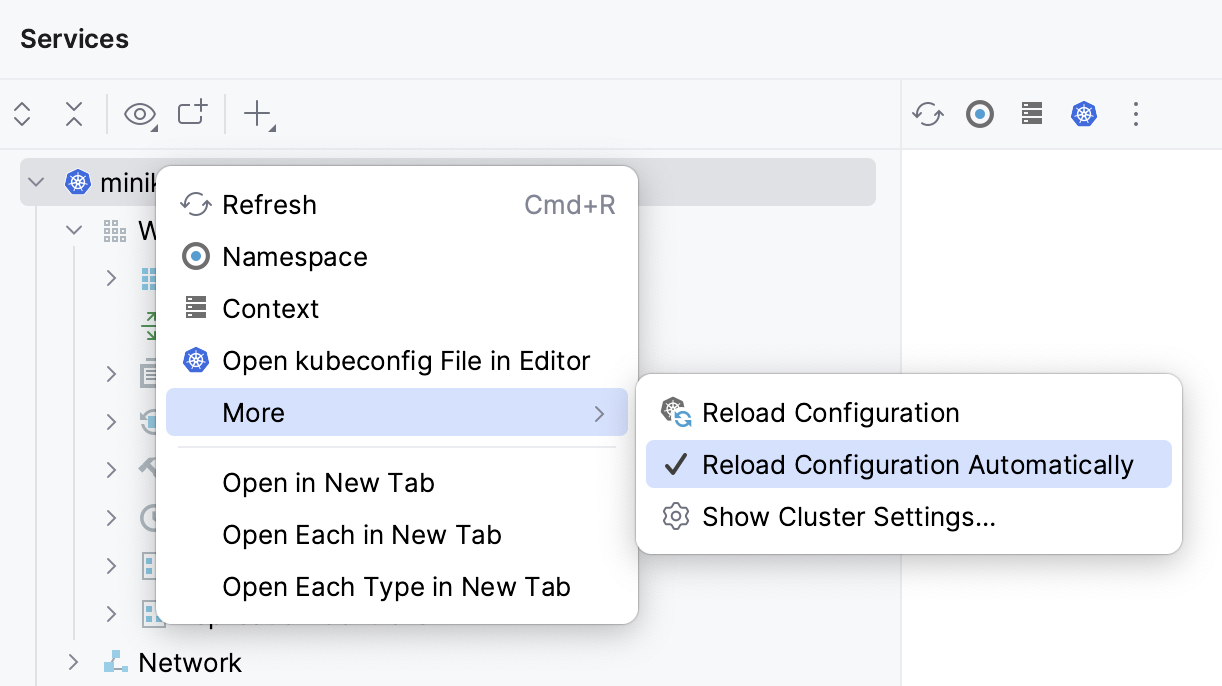Click gear icon beside Show Cluster Settings
The width and height of the screenshot is (1222, 686).
677,517
